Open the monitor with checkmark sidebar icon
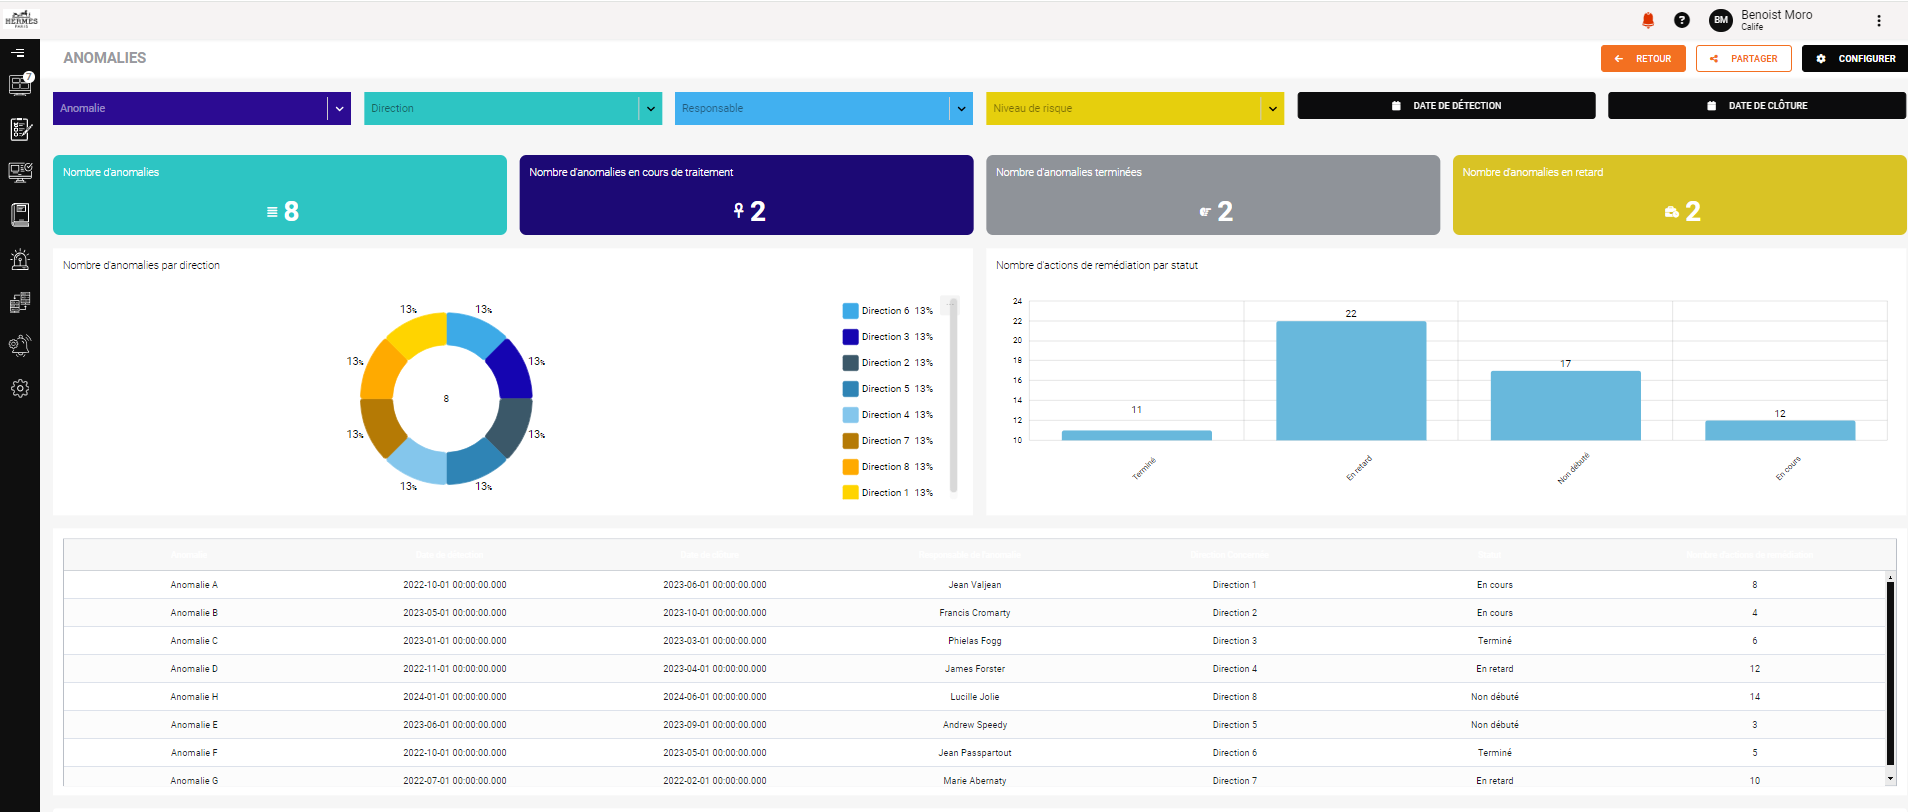This screenshot has width=1908, height=812. click(x=20, y=172)
